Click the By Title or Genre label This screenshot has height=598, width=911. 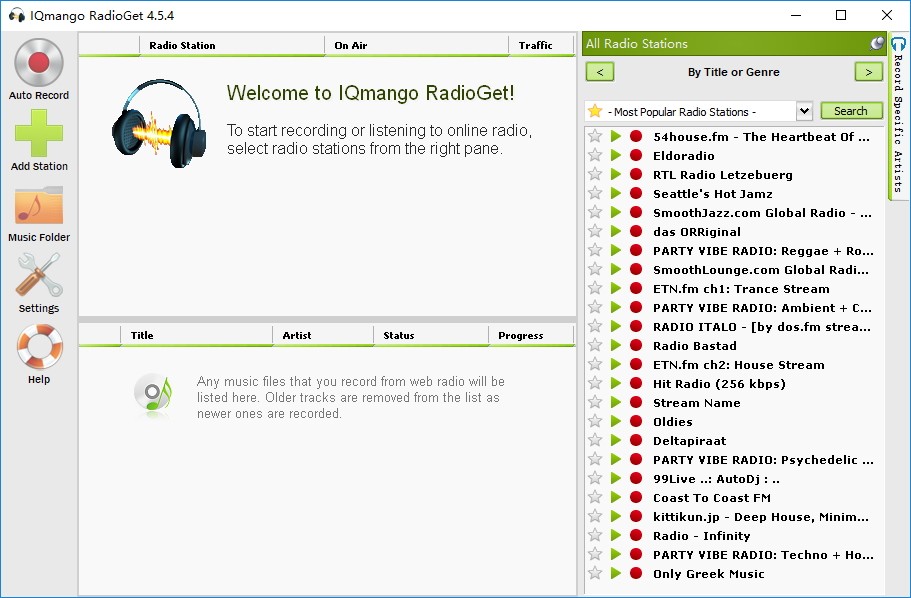734,72
